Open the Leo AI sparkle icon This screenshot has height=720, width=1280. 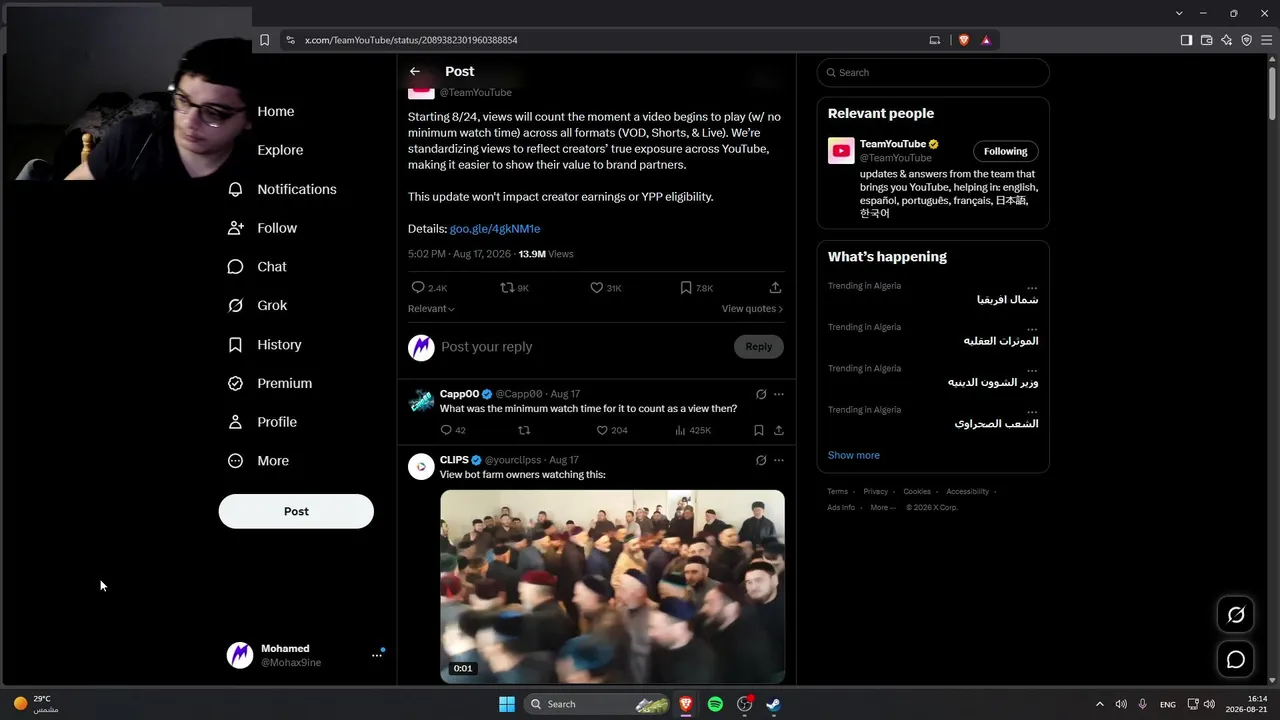click(x=1227, y=40)
